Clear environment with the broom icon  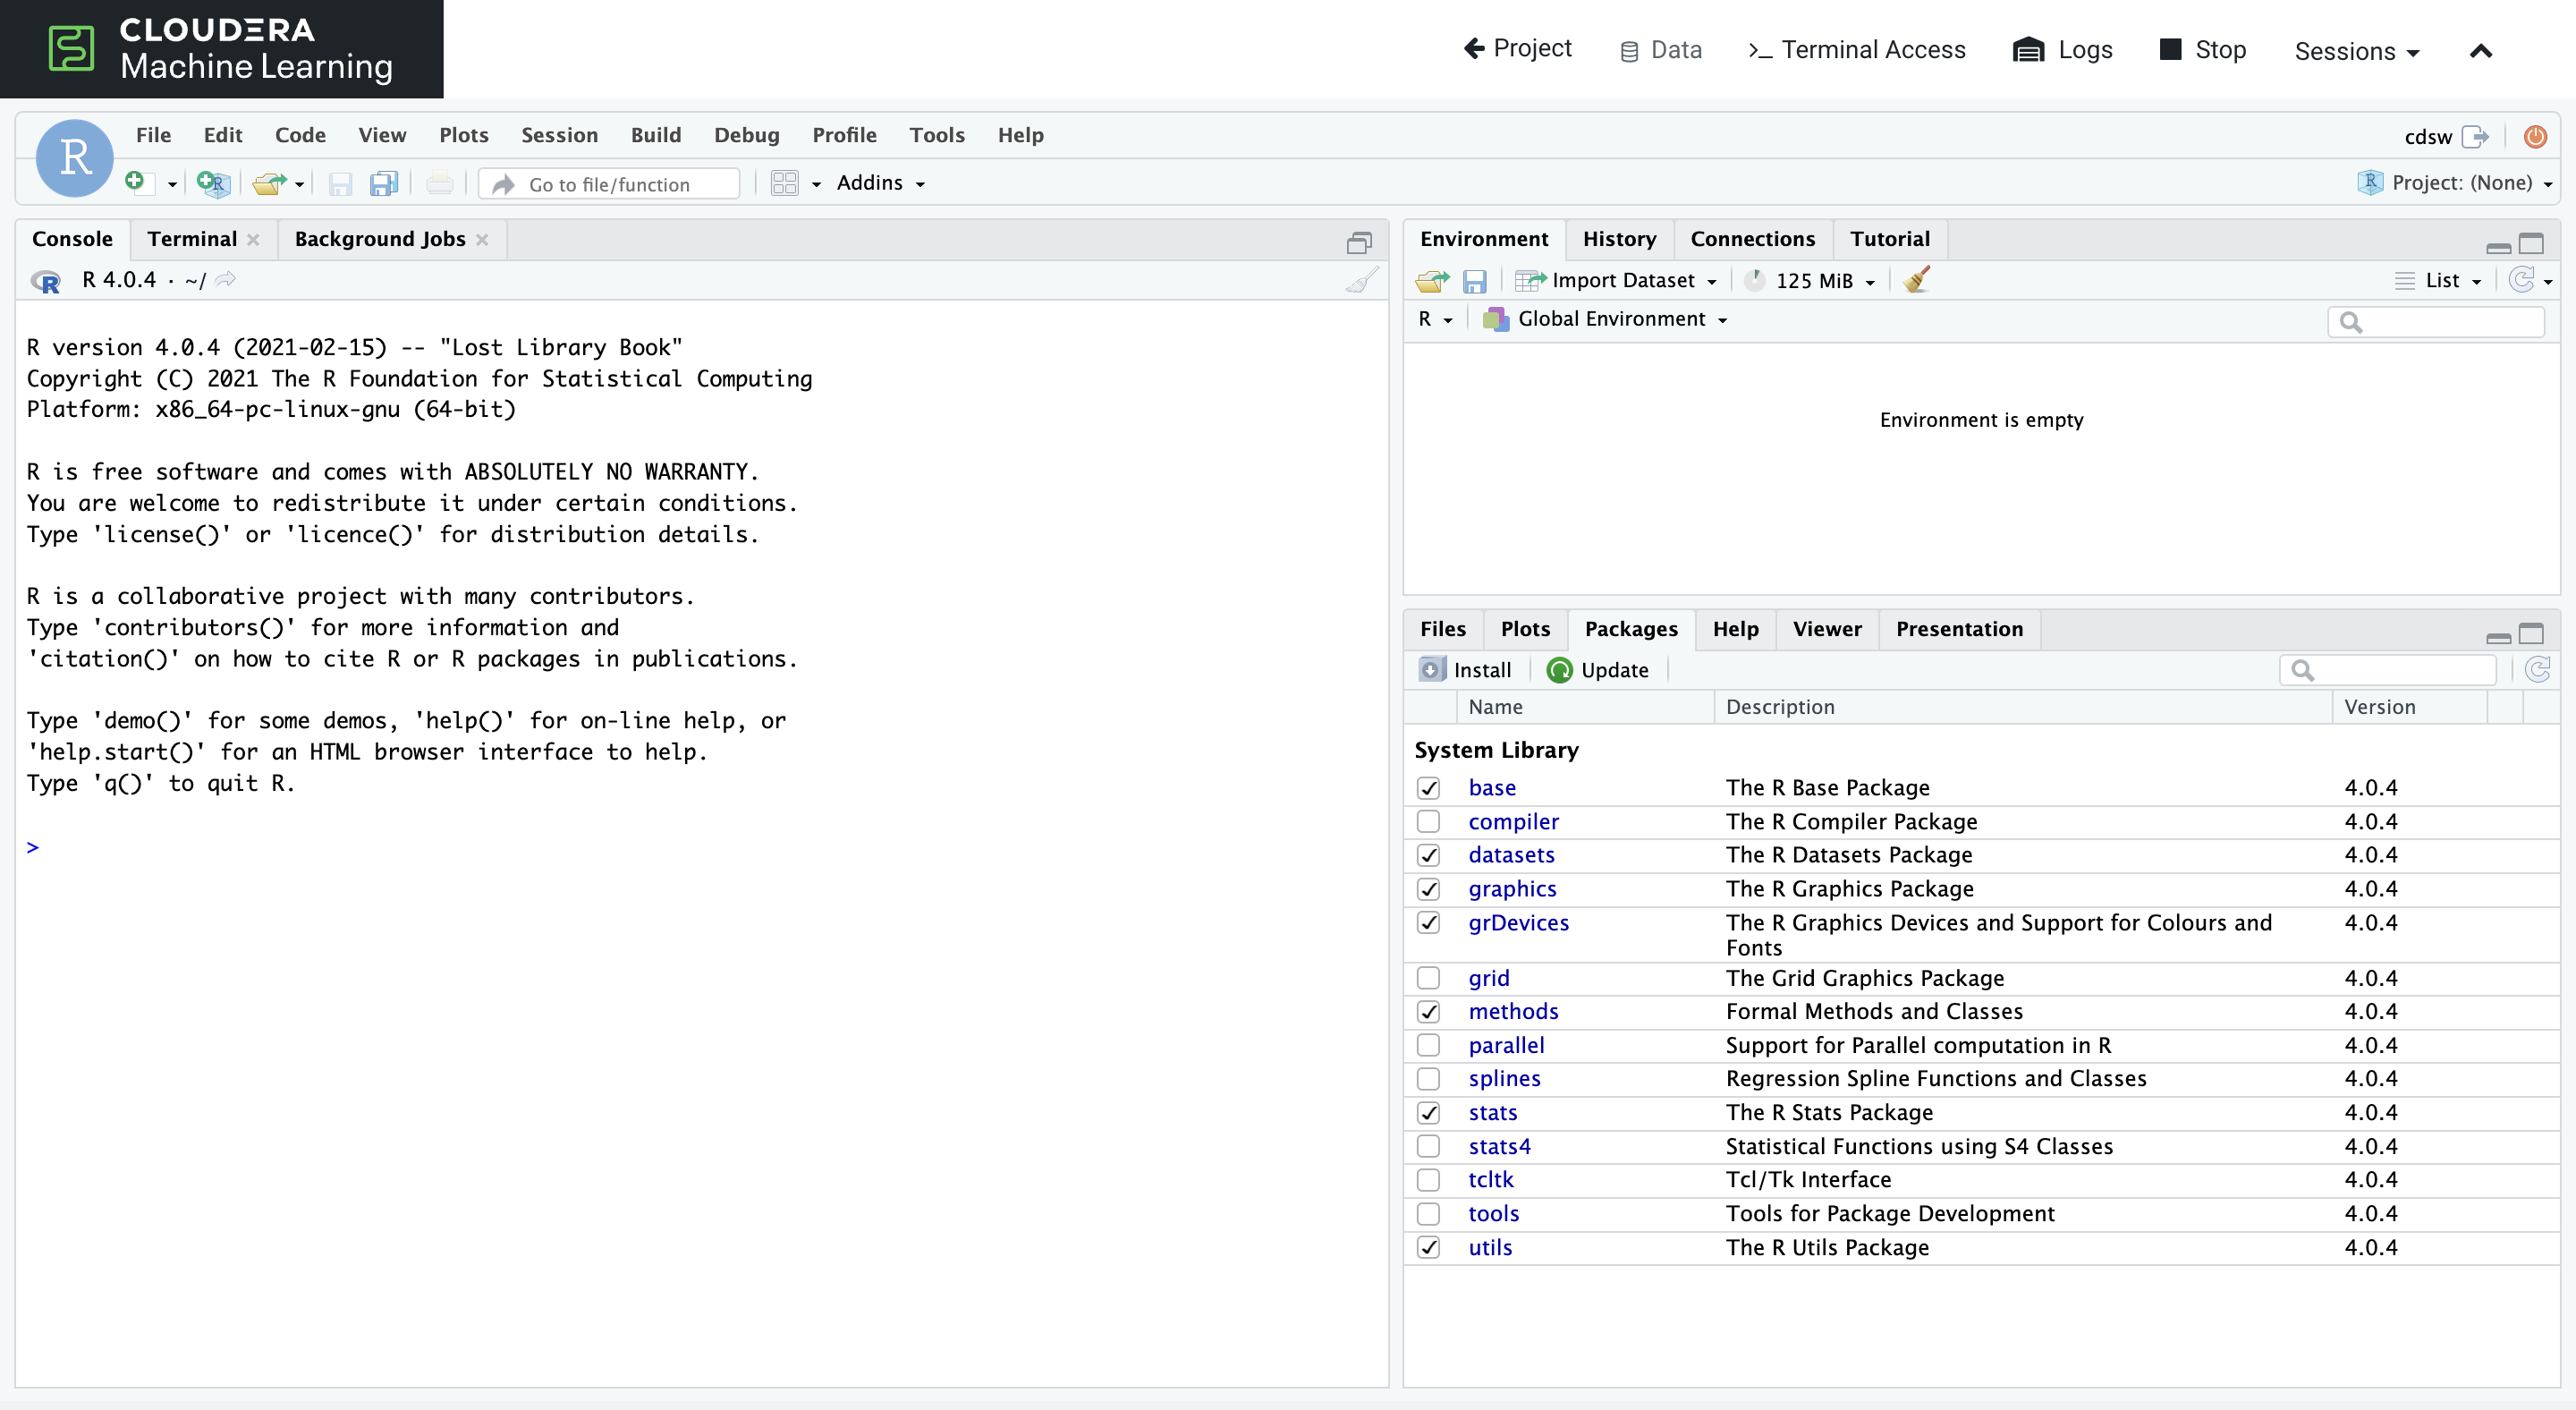[x=1916, y=280]
